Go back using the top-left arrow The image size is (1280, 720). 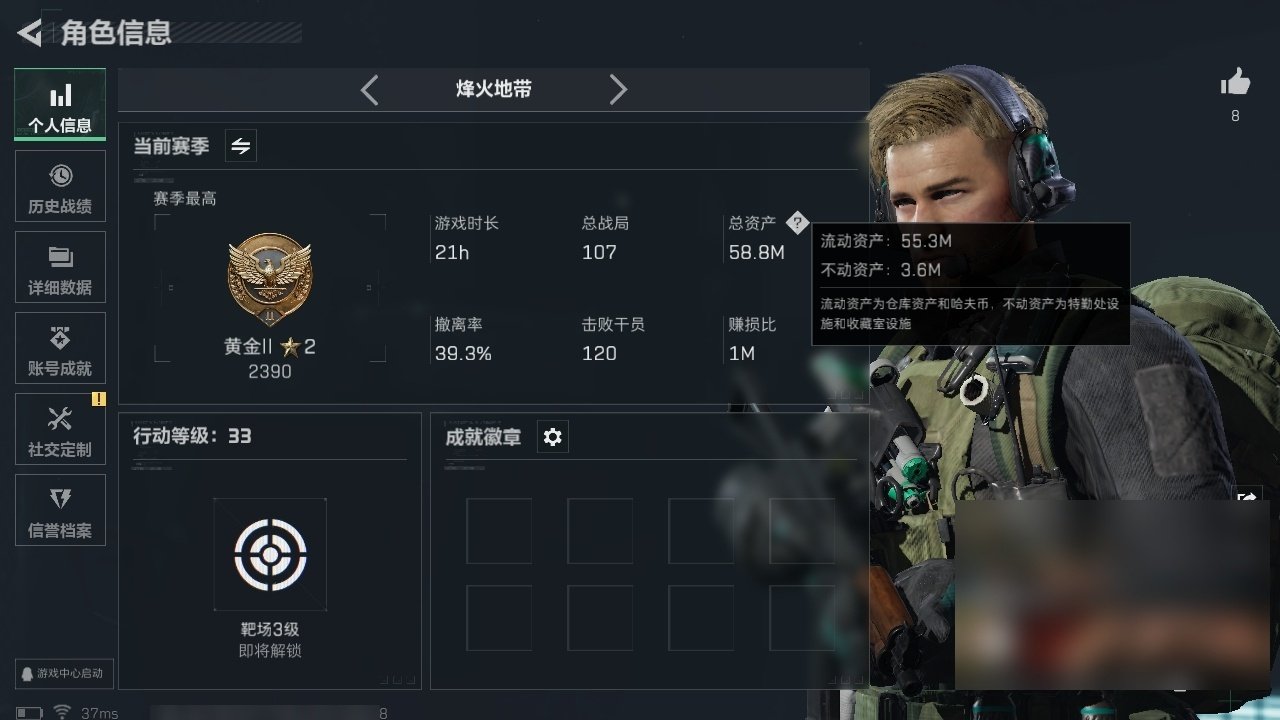click(x=29, y=33)
